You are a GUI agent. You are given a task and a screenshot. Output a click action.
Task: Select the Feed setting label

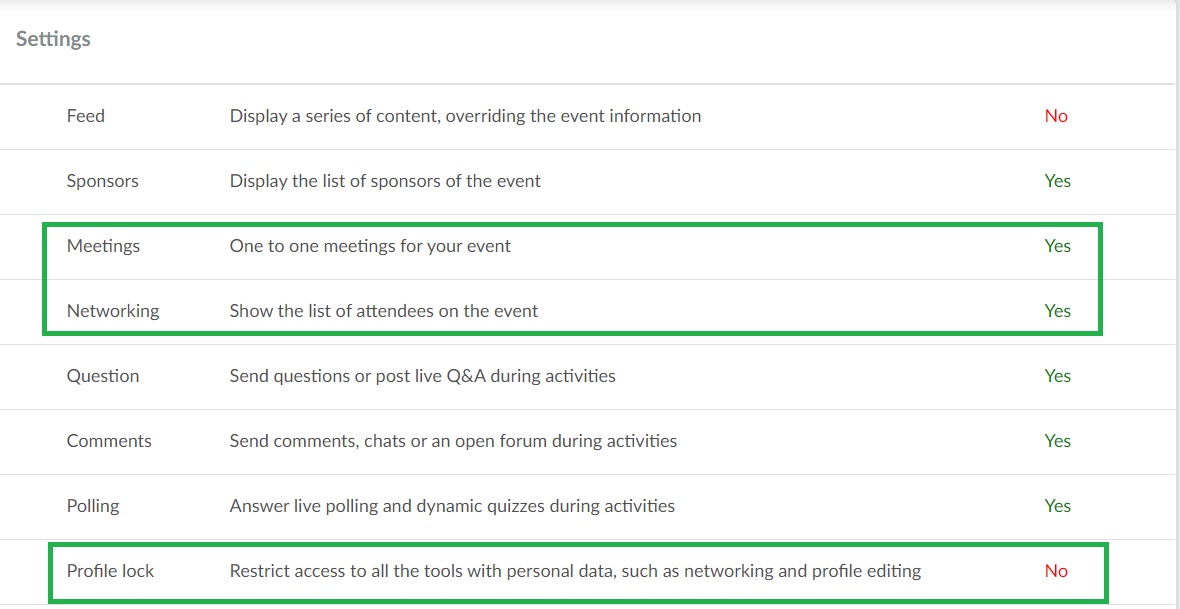[x=86, y=116]
